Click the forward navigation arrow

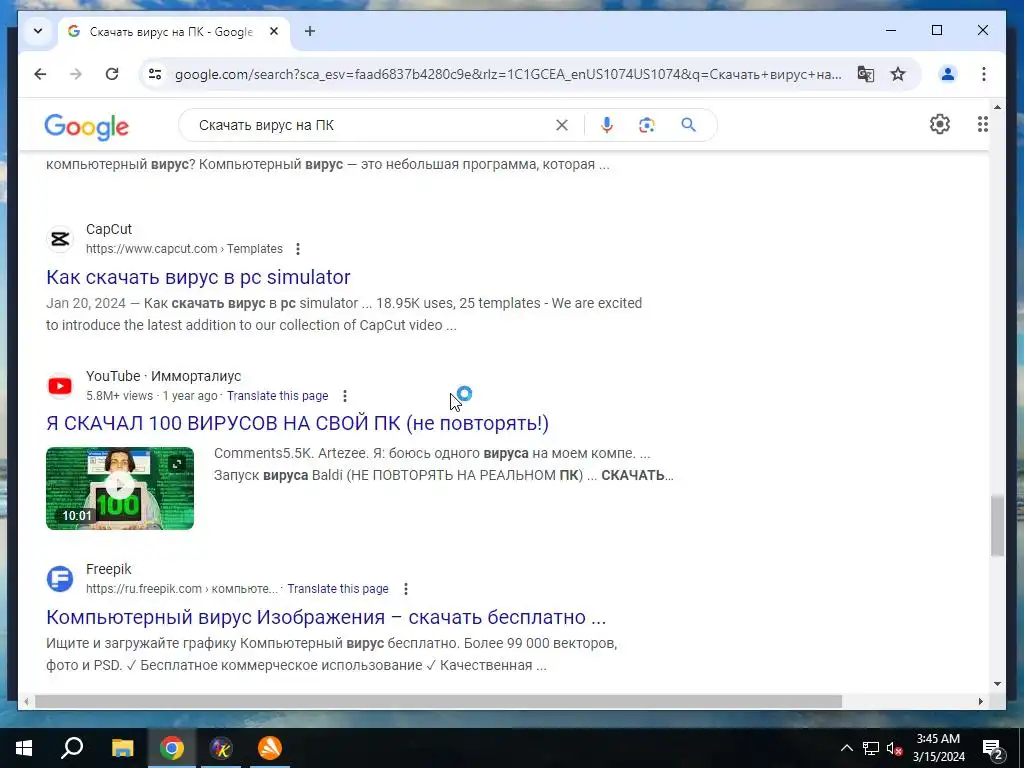click(x=76, y=74)
